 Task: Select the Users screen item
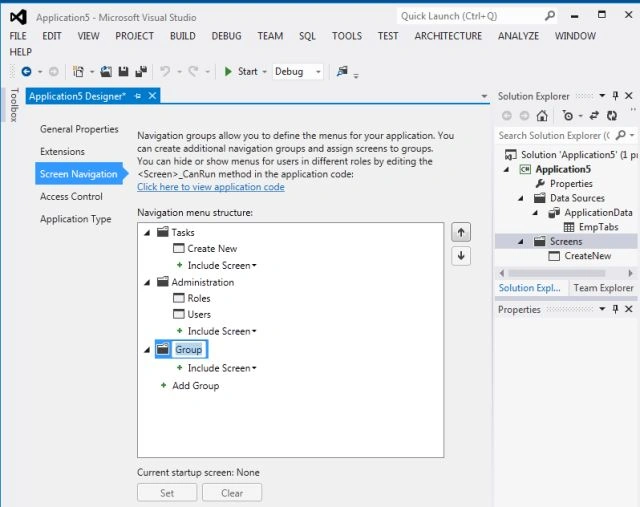point(192,314)
